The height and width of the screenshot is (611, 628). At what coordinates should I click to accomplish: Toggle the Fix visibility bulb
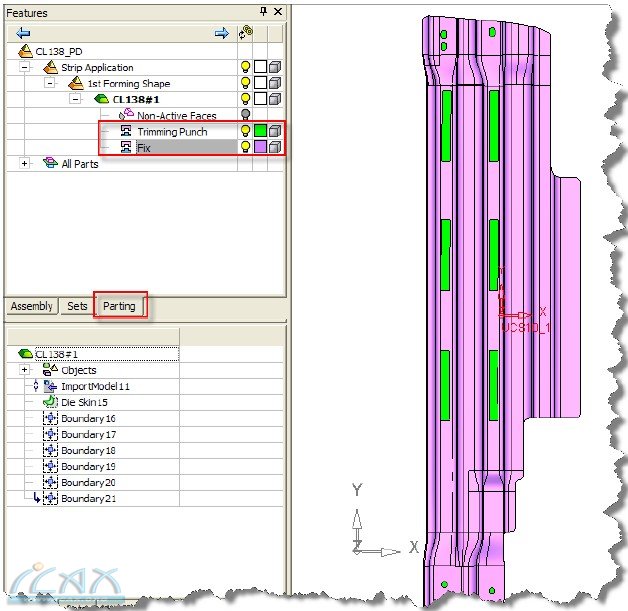246,147
